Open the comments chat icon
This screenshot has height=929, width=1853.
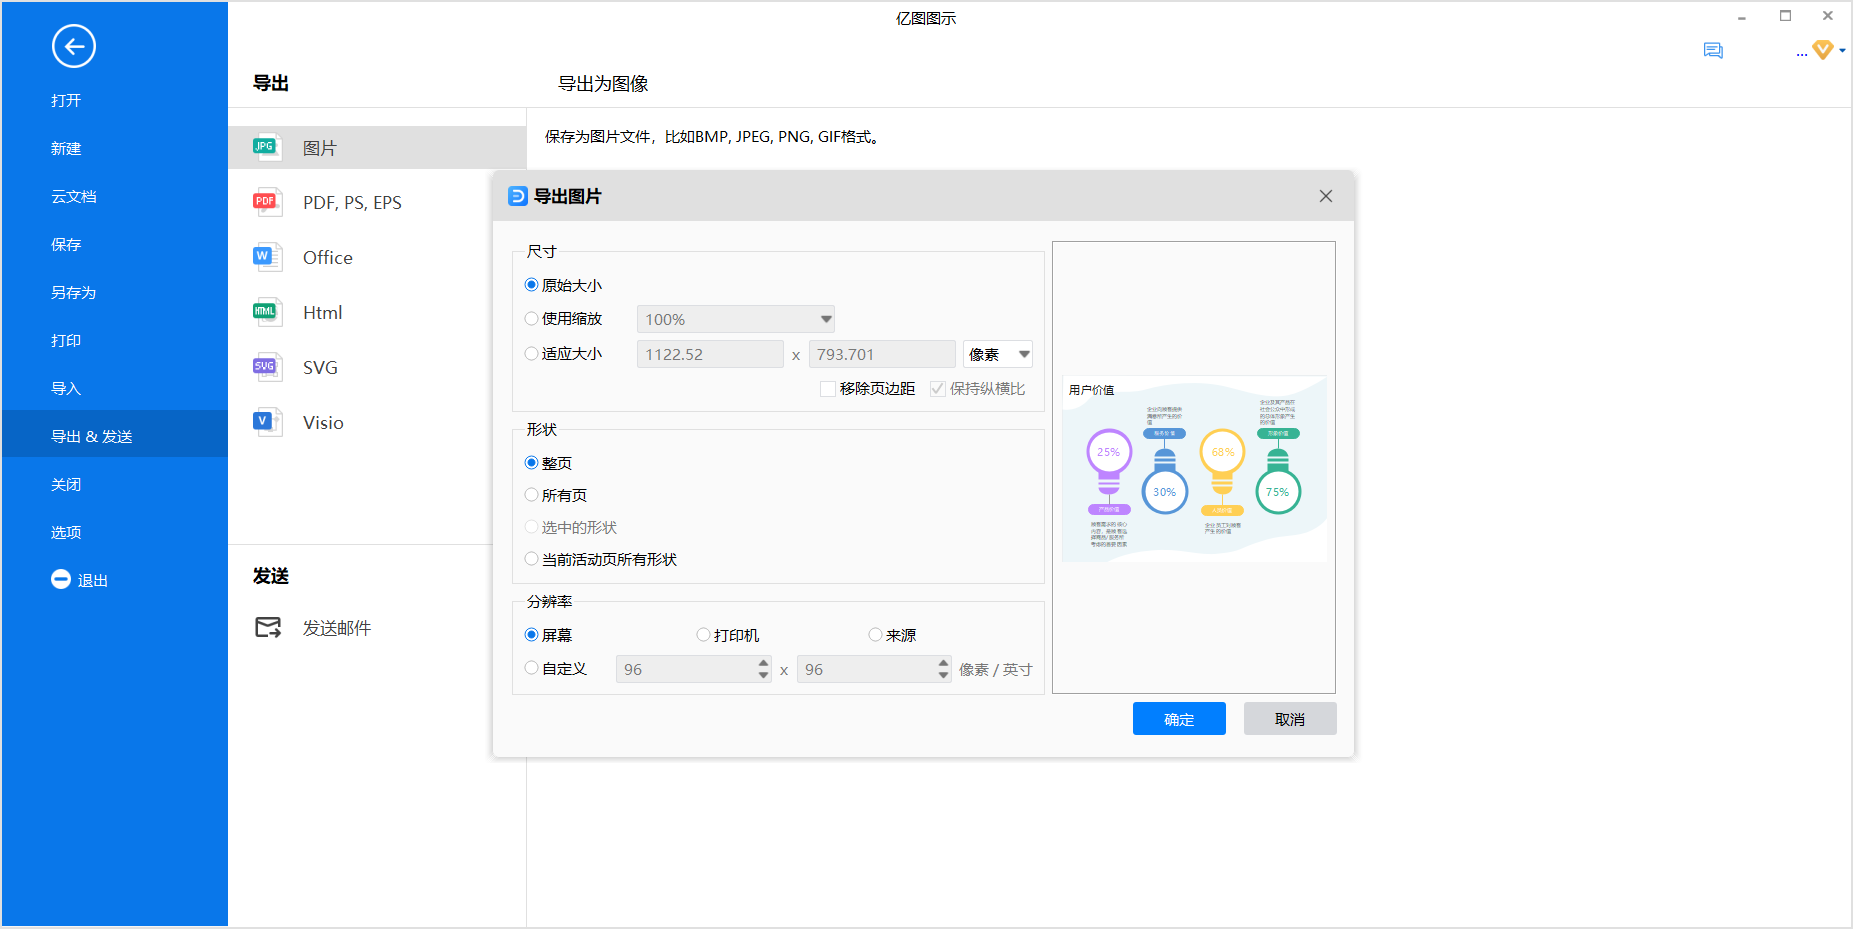pyautogui.click(x=1713, y=51)
